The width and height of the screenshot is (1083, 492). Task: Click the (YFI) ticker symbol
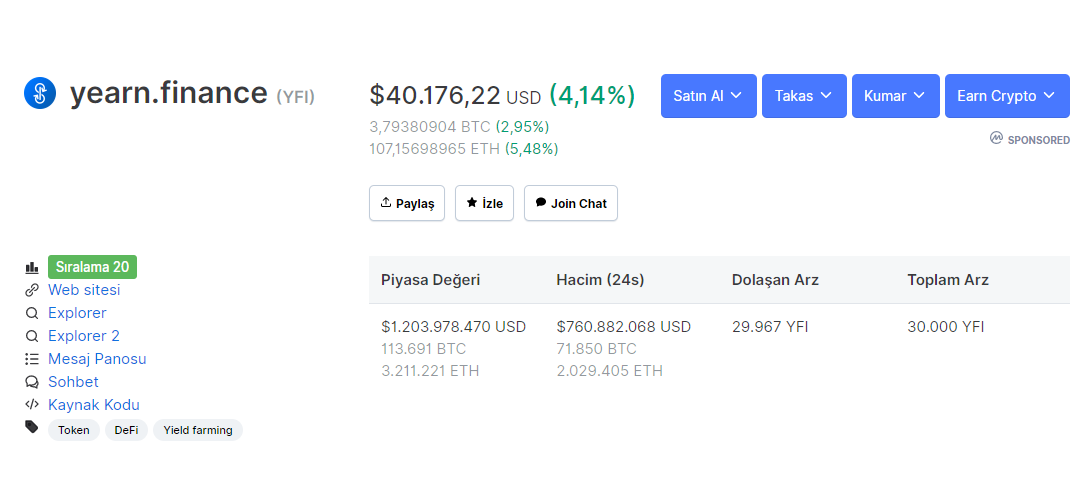[x=296, y=97]
